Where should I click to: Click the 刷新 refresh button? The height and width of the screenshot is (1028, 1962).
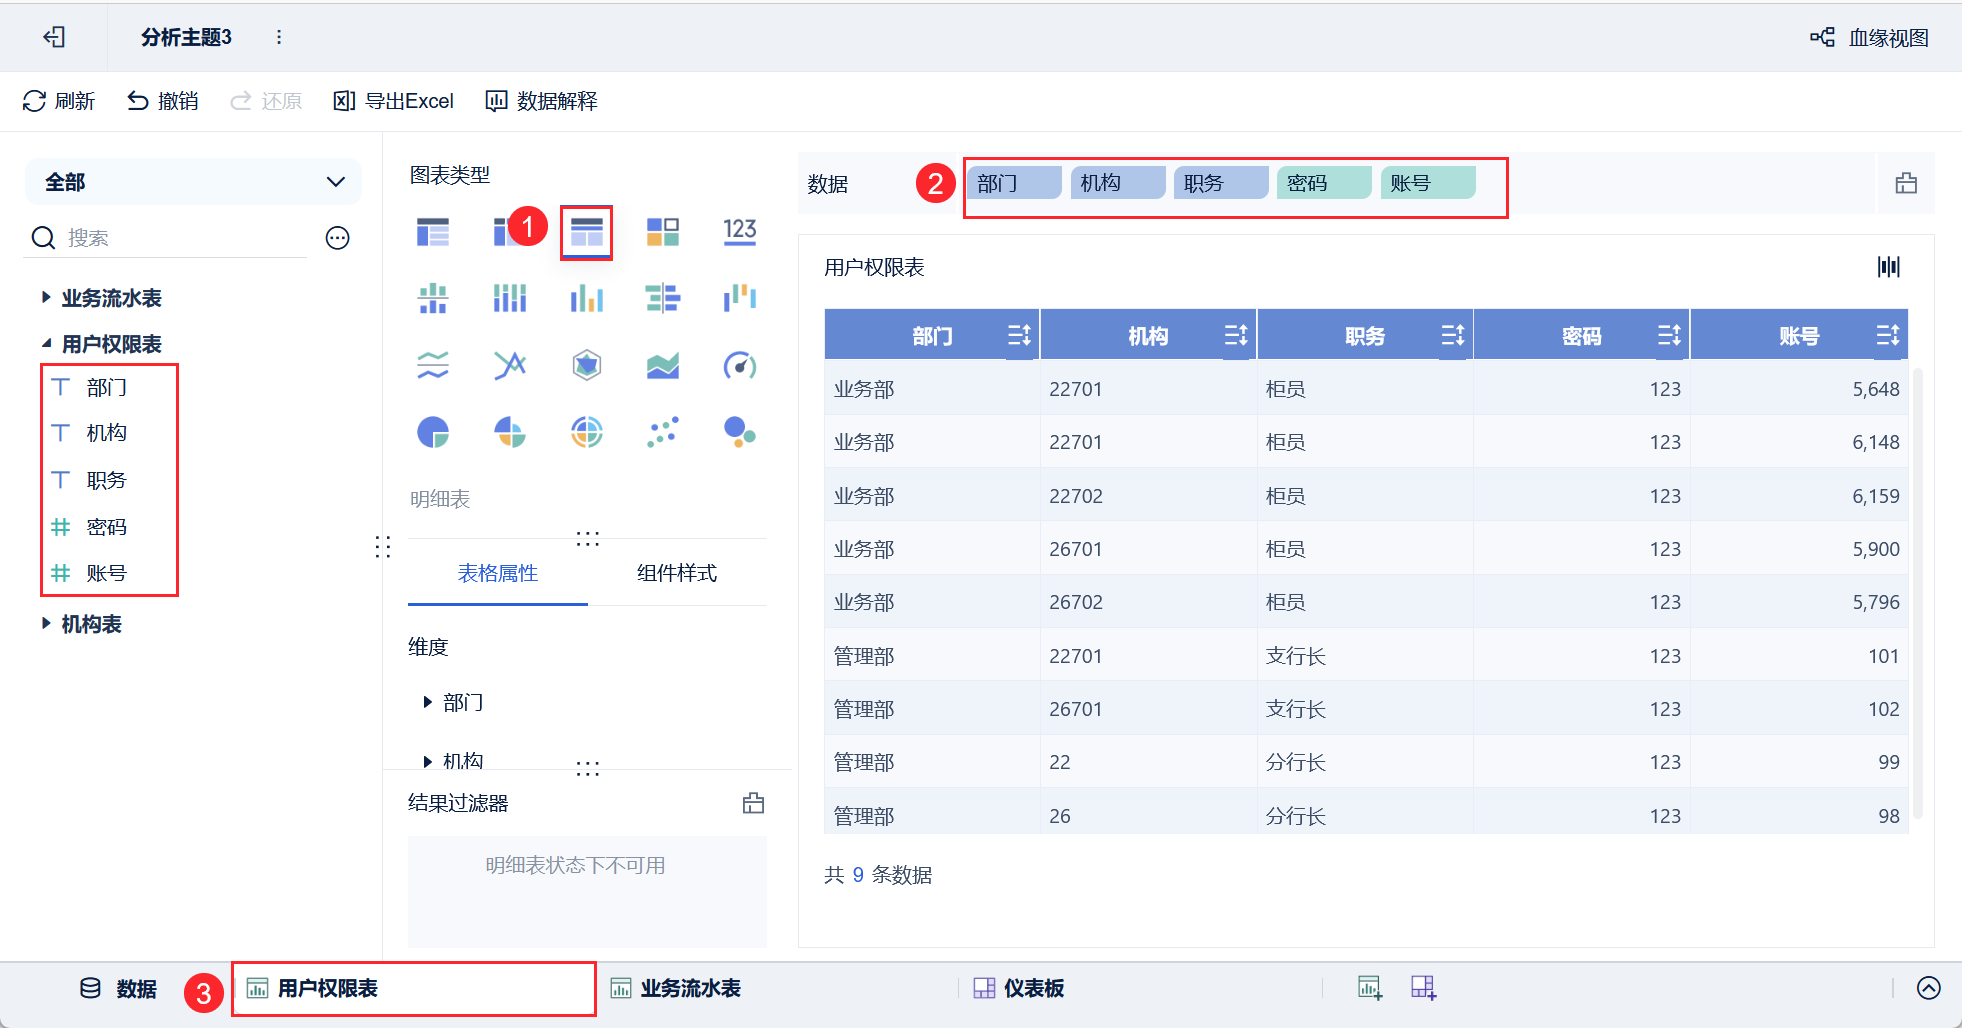click(x=59, y=101)
